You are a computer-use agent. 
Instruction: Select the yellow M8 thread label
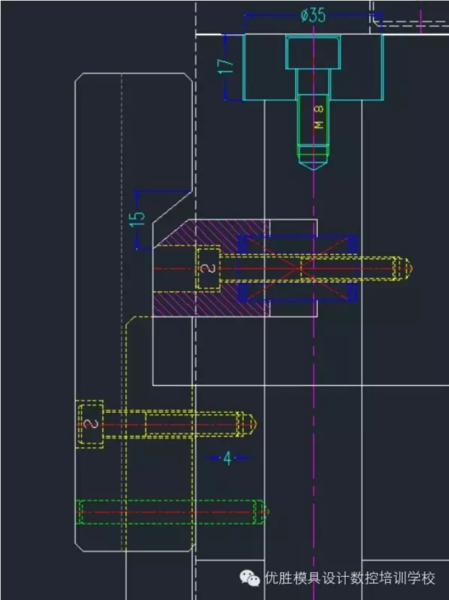point(319,117)
